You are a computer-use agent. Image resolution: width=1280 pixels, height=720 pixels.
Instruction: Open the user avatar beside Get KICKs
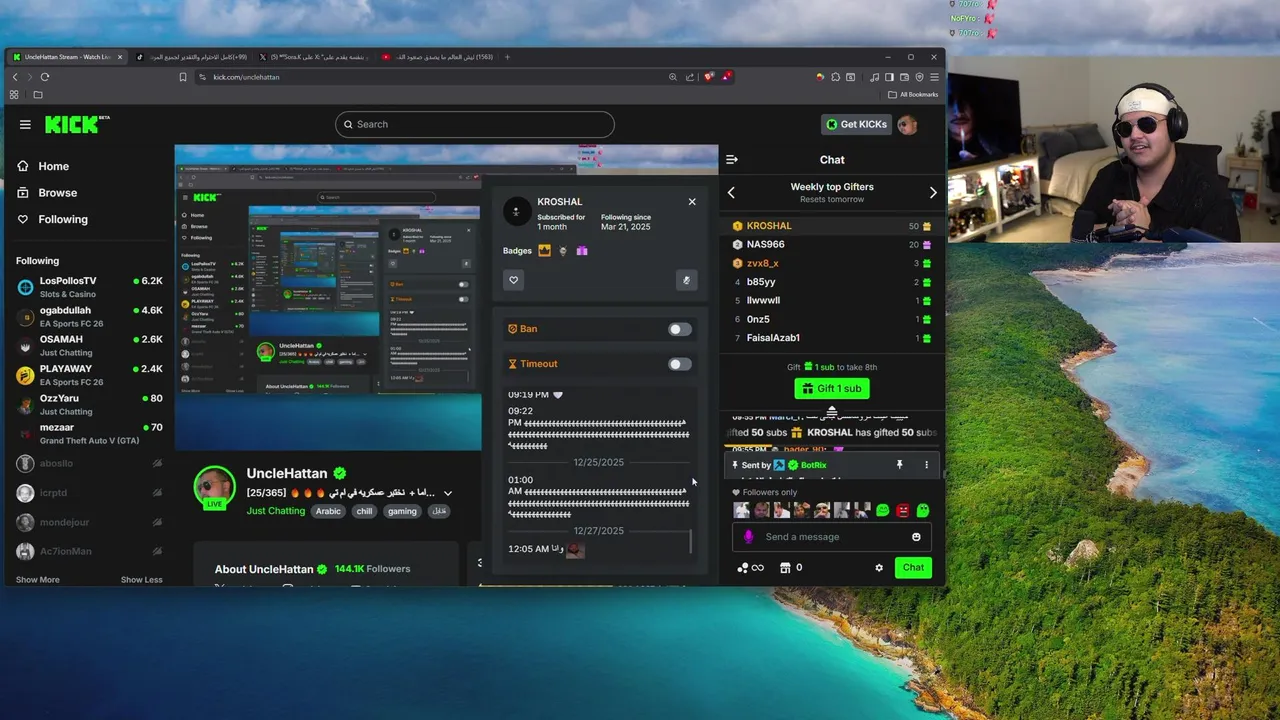(x=907, y=124)
